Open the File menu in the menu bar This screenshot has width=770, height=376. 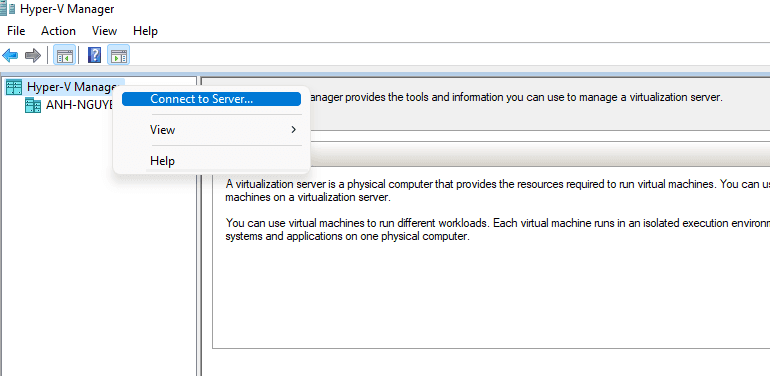[x=16, y=31]
